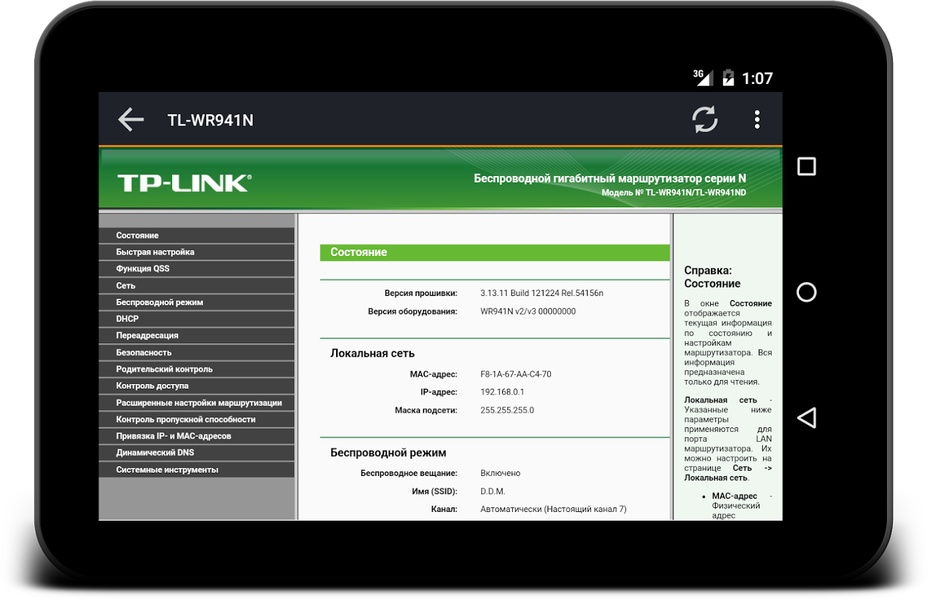Image resolution: width=927 pixels, height=600 pixels.
Task: Click MAC address value F8-1A-67-AA-C4-70
Action: [x=516, y=374]
